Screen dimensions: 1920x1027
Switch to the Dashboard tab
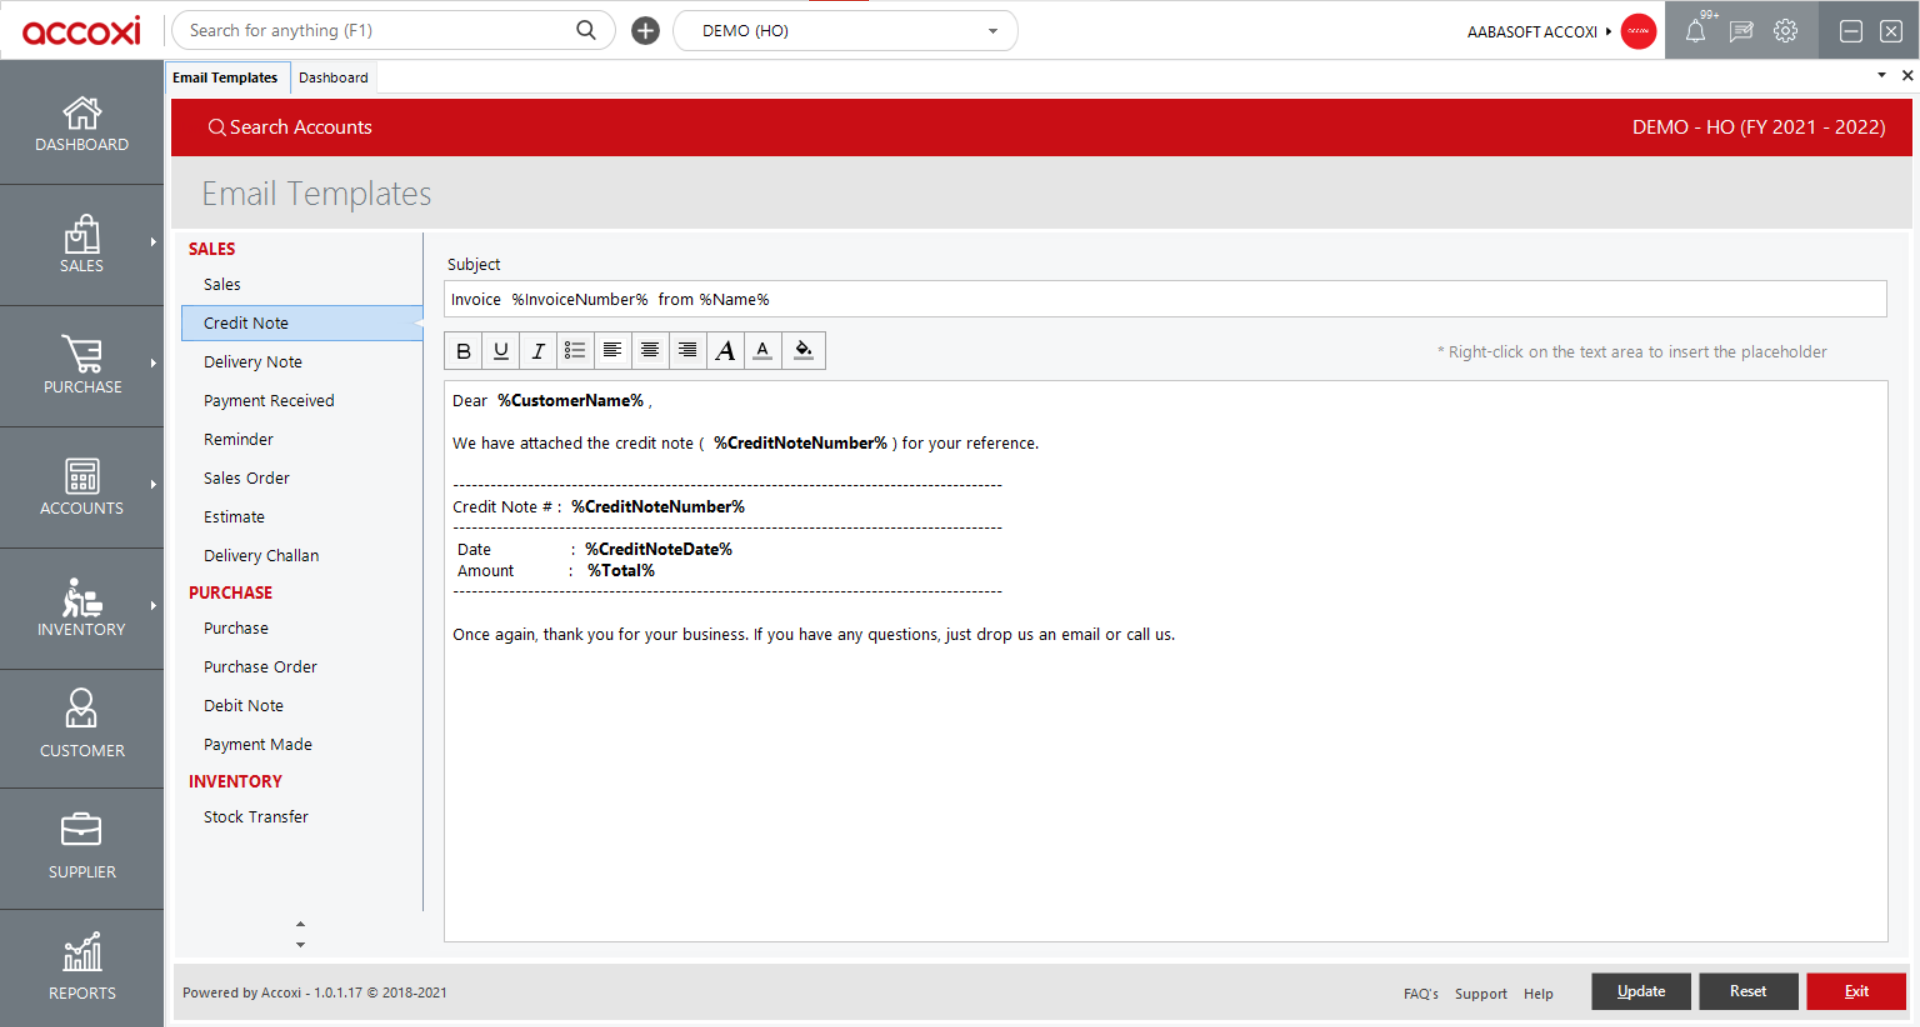tap(333, 77)
